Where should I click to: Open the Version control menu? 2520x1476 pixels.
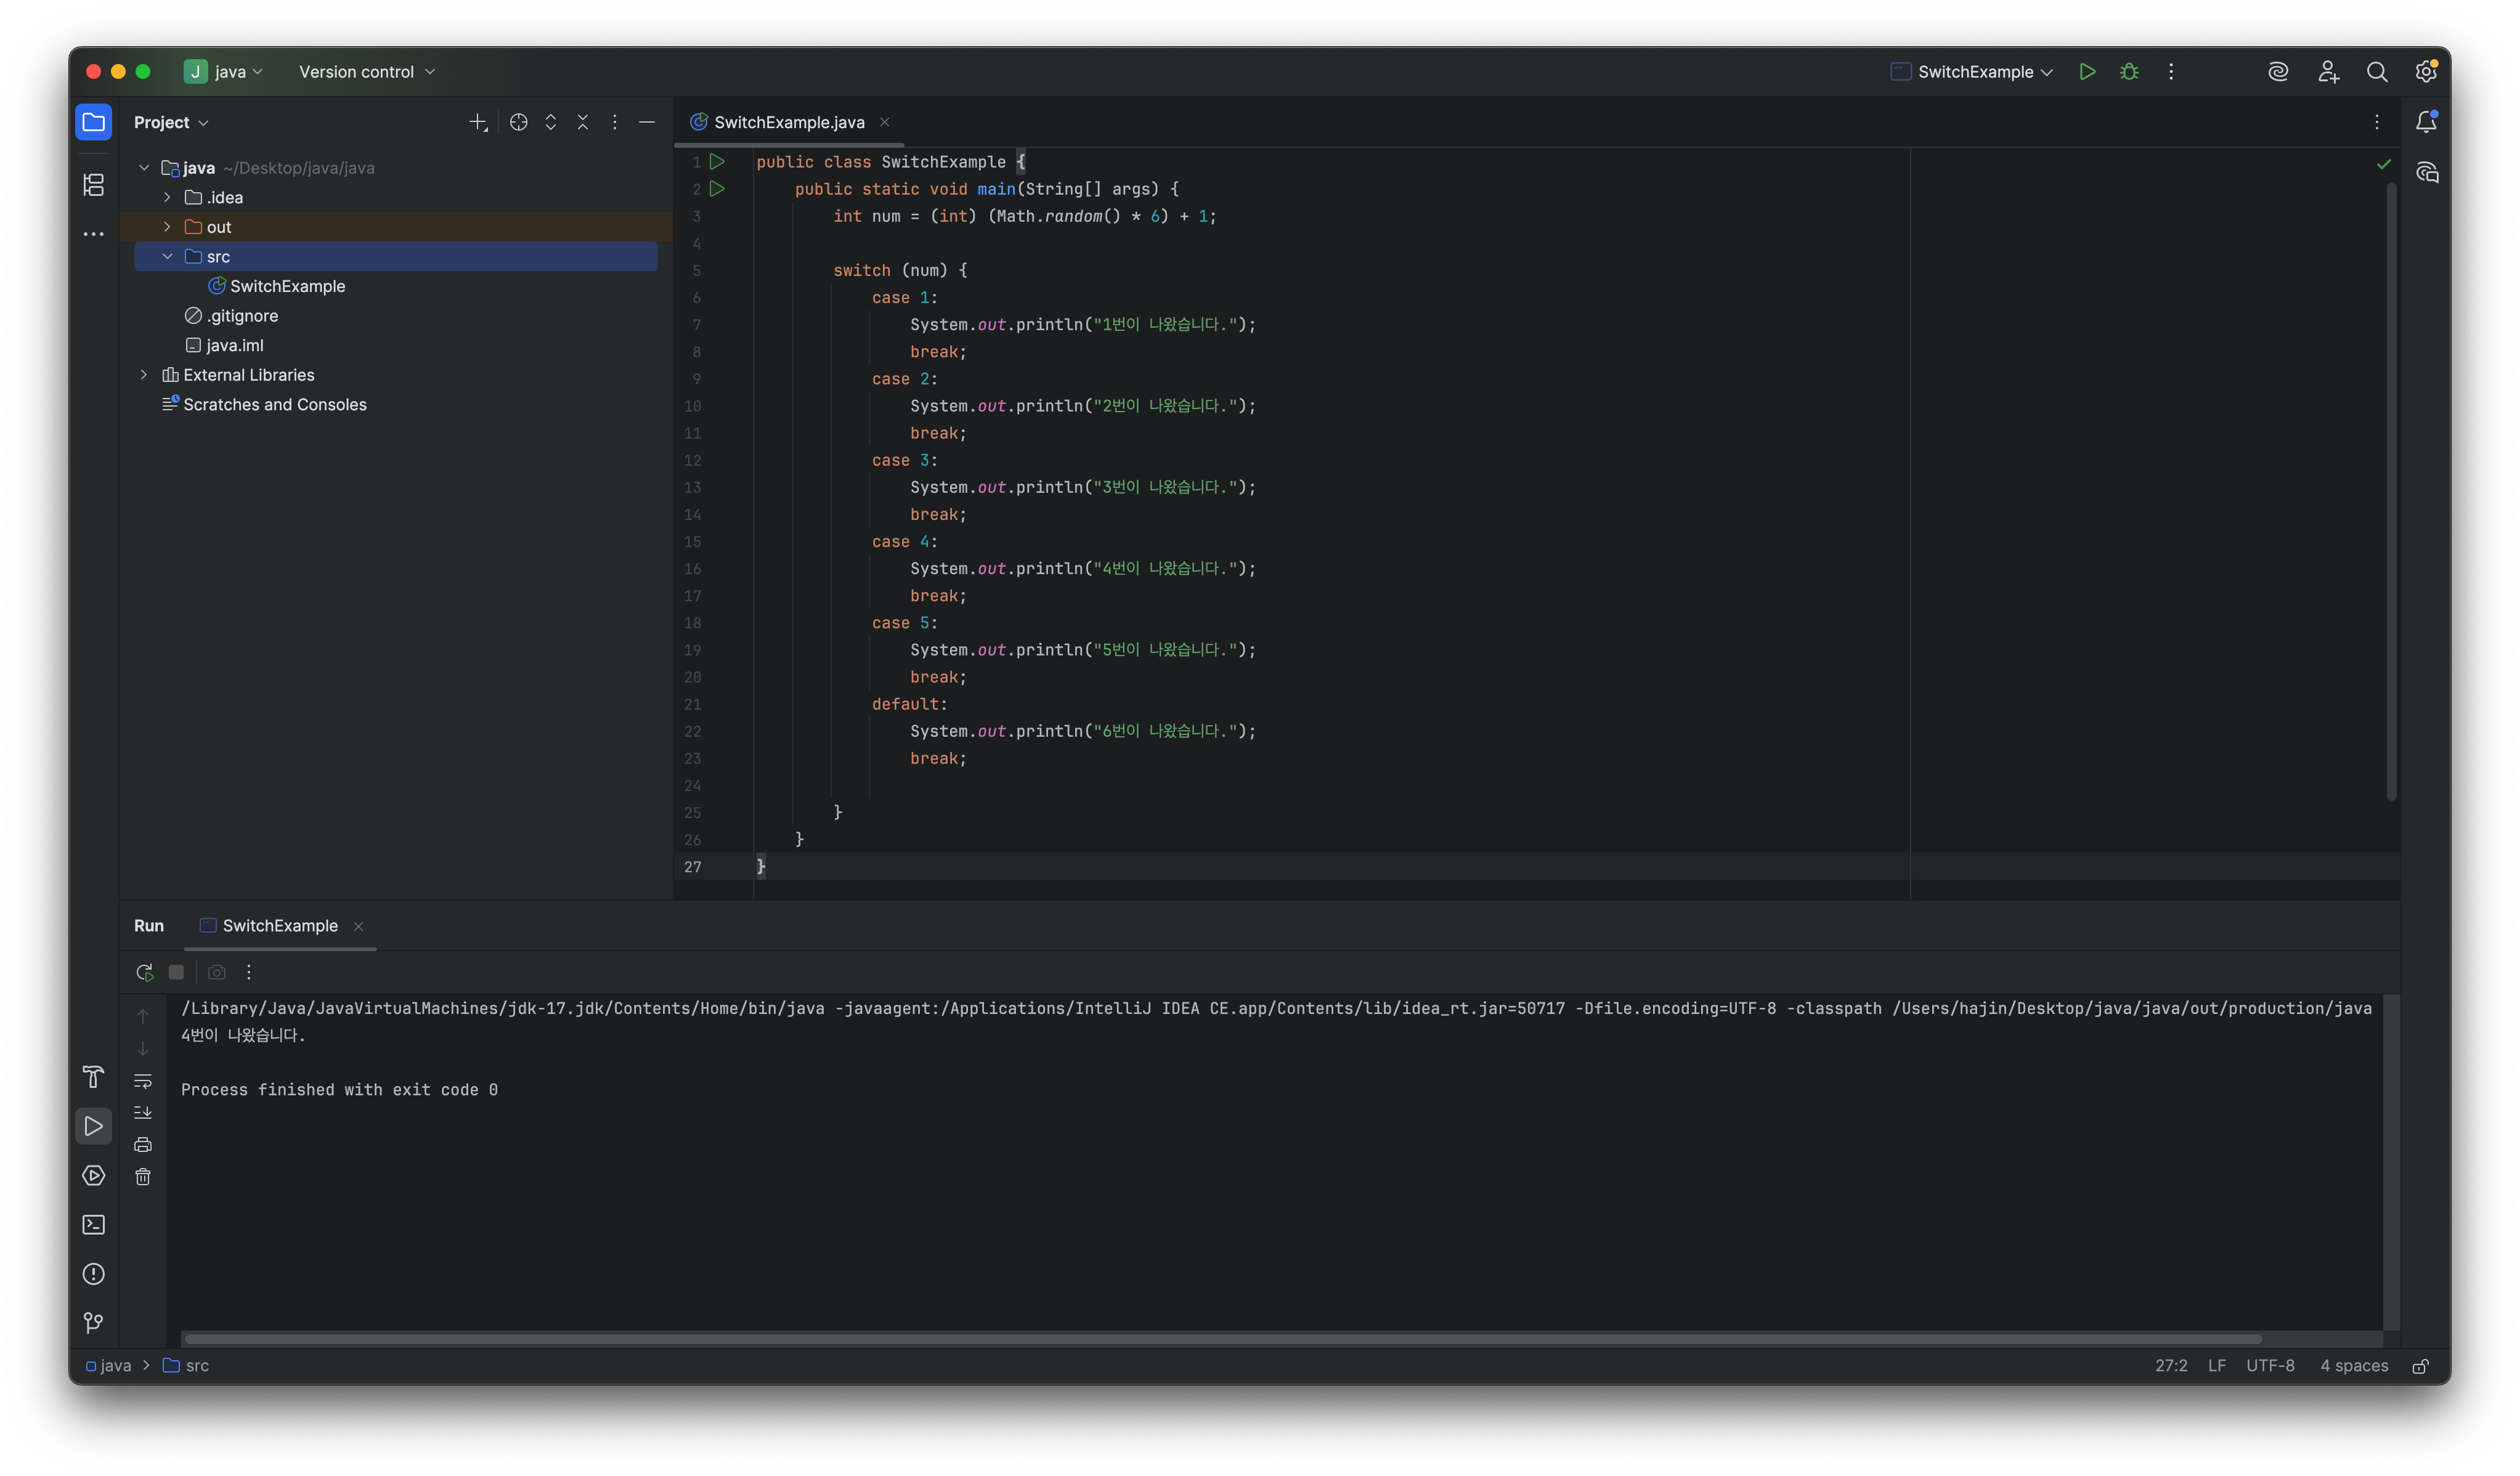366,72
